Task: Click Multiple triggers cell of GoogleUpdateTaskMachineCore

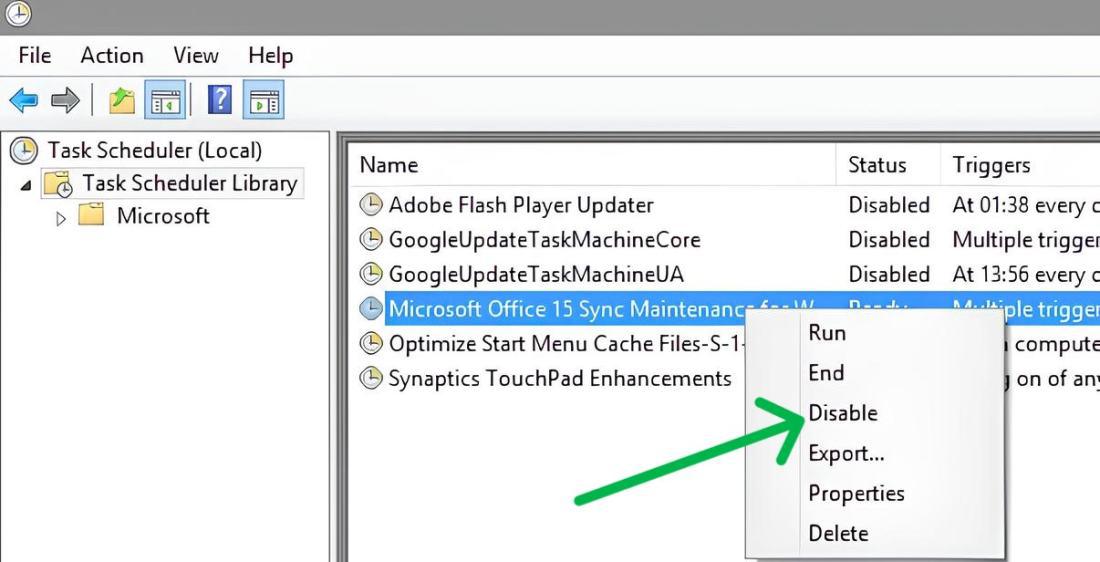Action: 1026,240
